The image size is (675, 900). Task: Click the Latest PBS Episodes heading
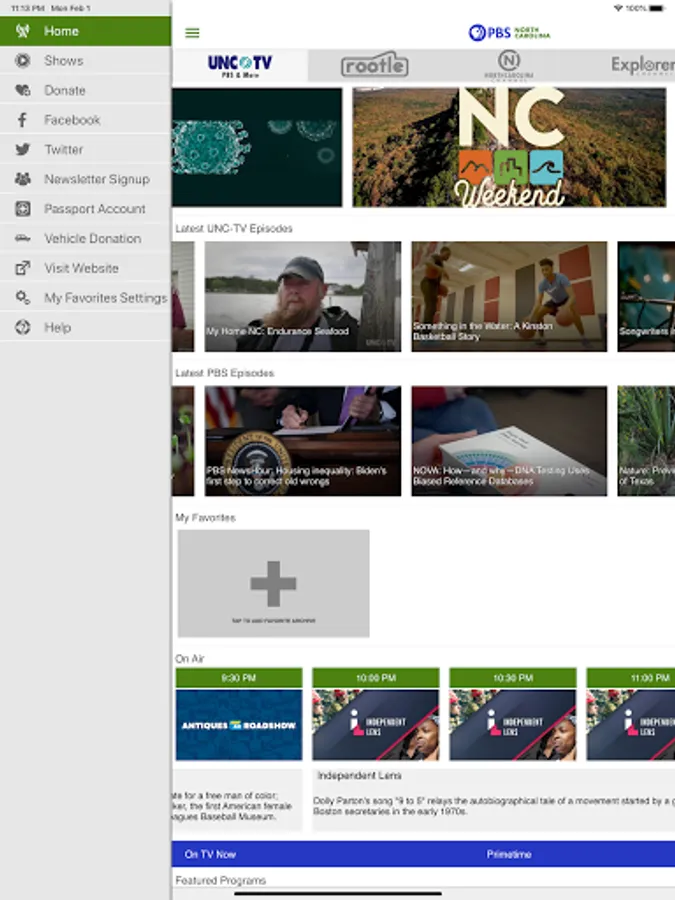(224, 373)
